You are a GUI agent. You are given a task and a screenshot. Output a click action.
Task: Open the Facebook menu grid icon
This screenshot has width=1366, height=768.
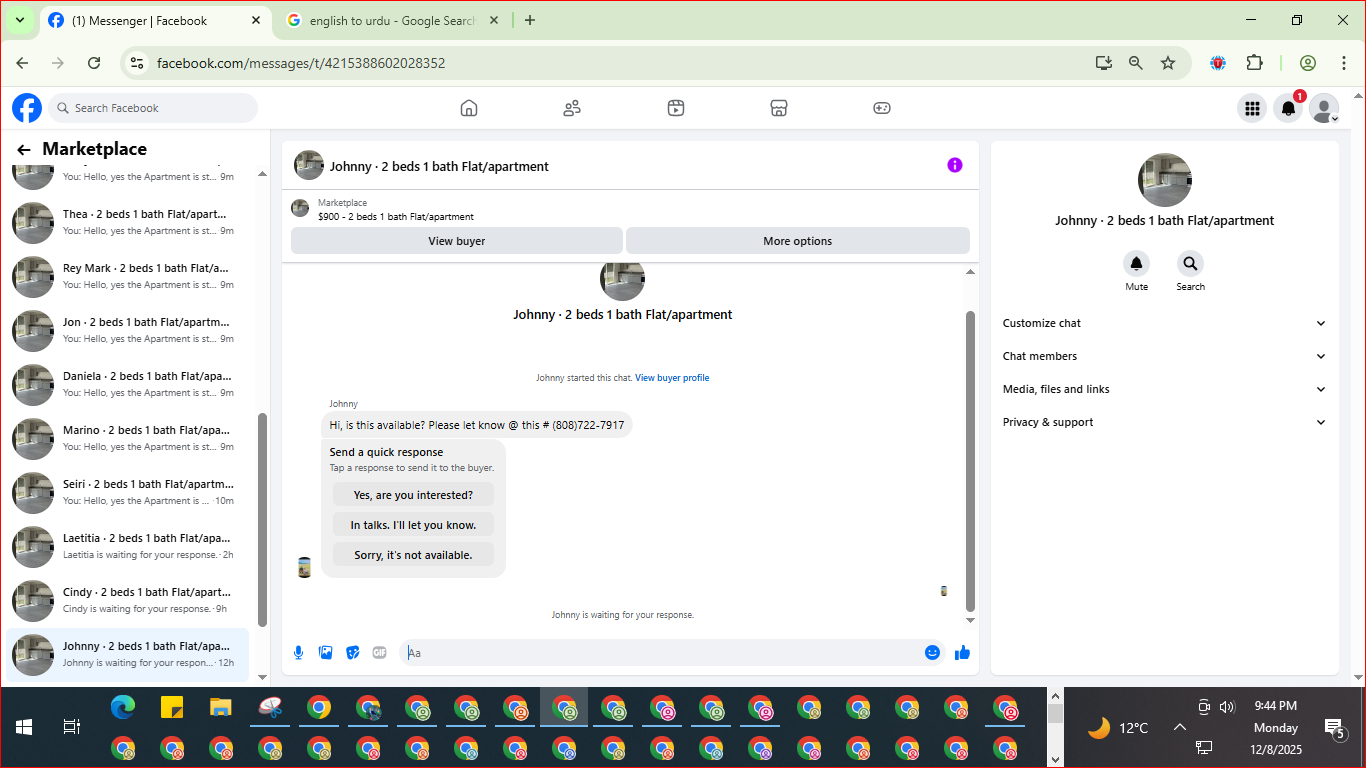coord(1251,108)
